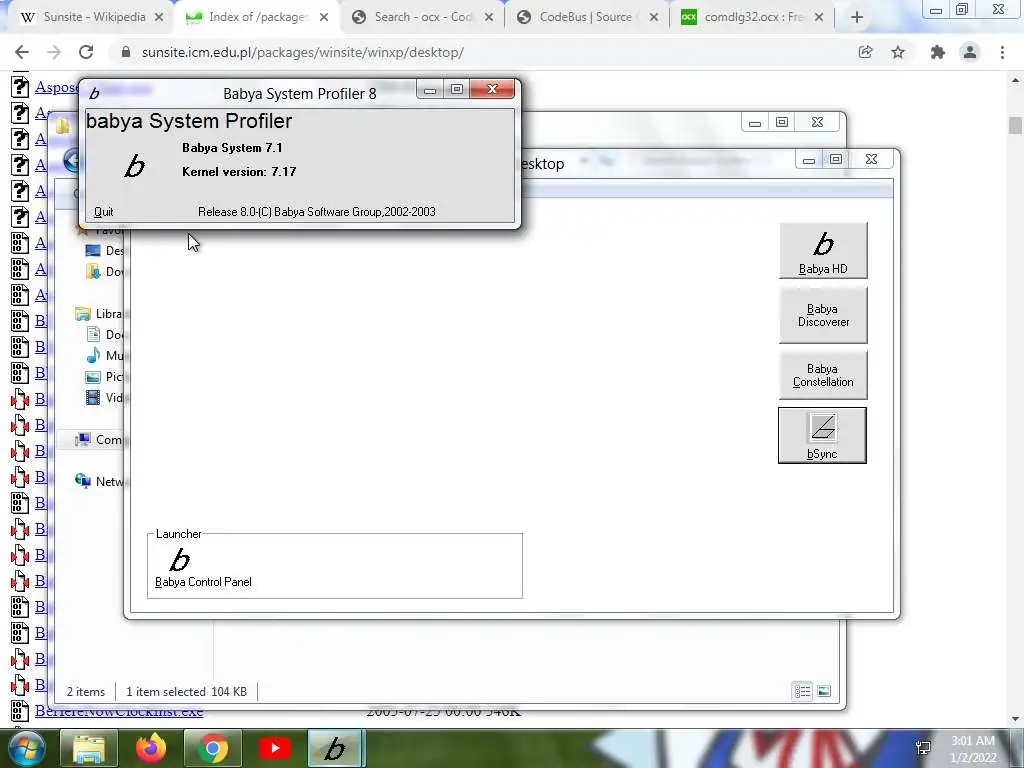Click the large b logo in Profiler
Screen dimensions: 1024x768
pos(135,166)
